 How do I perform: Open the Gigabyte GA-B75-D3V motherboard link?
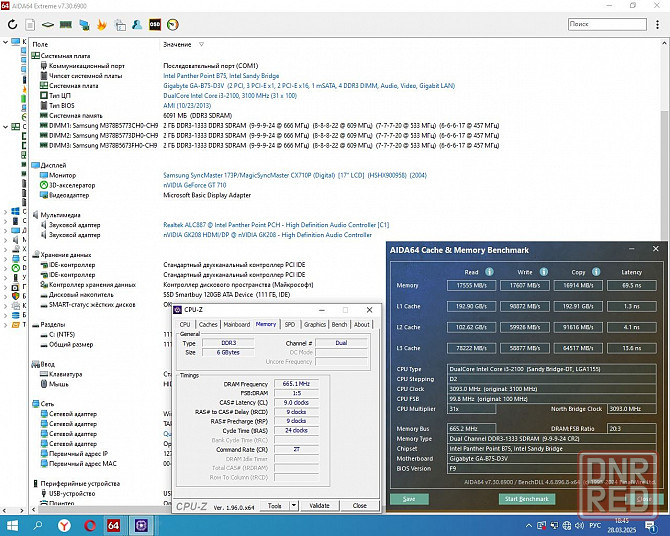pyautogui.click(x=309, y=85)
